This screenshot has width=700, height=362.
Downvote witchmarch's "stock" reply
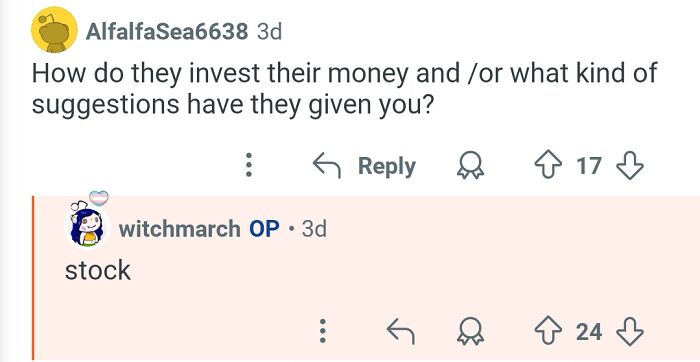[x=629, y=332]
